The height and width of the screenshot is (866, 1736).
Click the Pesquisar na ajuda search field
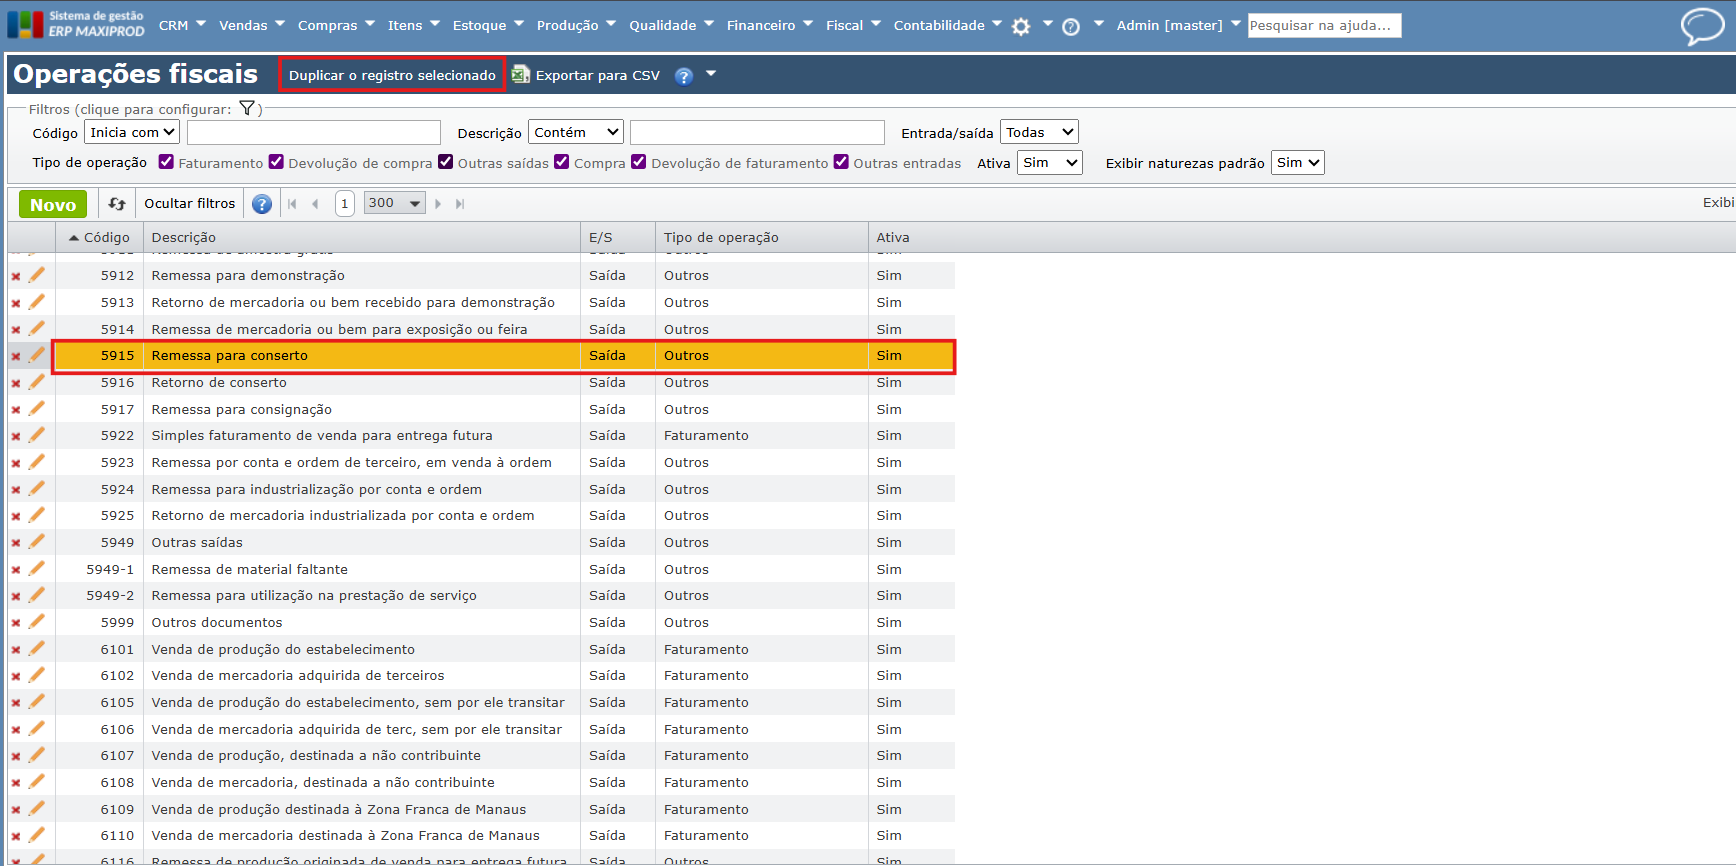click(1323, 25)
